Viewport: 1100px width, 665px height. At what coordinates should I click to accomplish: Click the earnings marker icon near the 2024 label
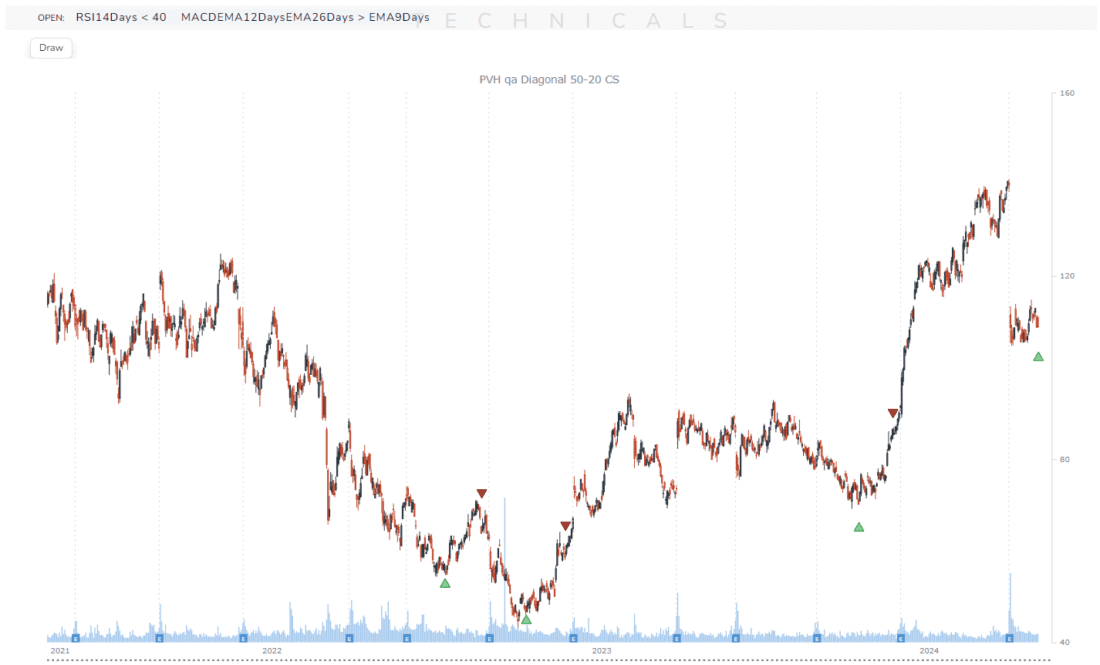[899, 639]
